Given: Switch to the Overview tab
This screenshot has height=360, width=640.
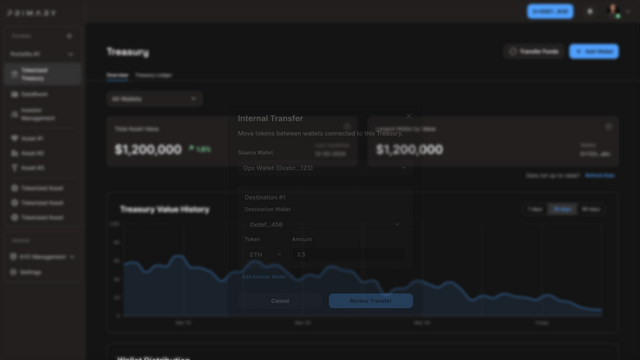Looking at the screenshot, I should pos(118,75).
